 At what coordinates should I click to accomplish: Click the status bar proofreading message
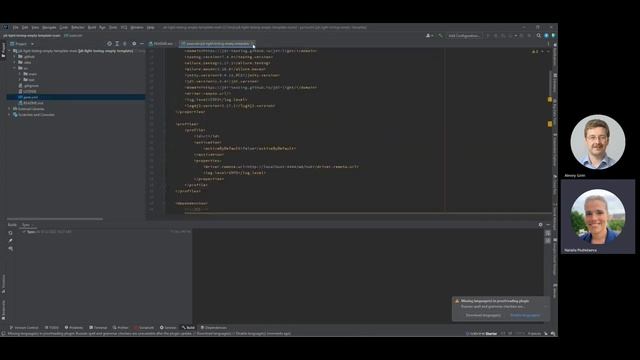tap(149, 333)
